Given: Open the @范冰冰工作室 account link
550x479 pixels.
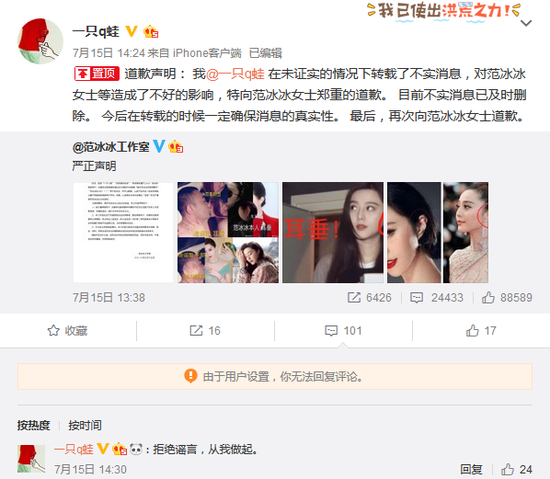Looking at the screenshot, I should tap(110, 147).
